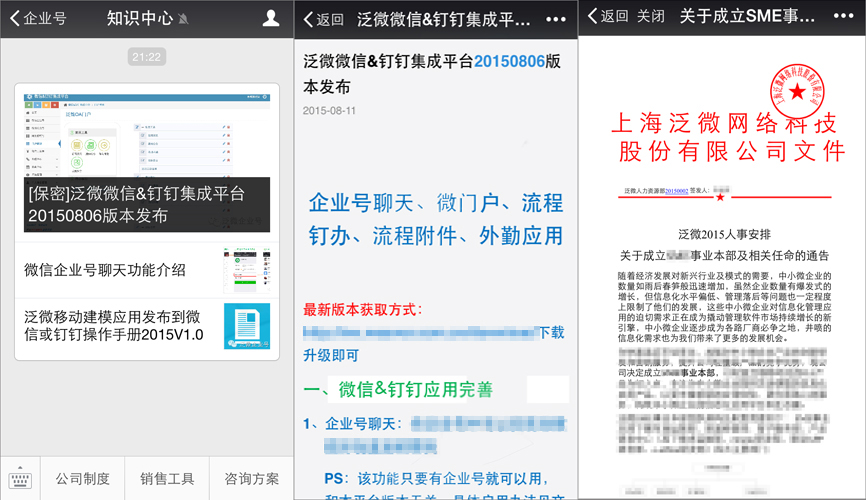Image resolution: width=866 pixels, height=500 pixels.
Task: Click the muted notification bell icon
Action: click(x=184, y=19)
